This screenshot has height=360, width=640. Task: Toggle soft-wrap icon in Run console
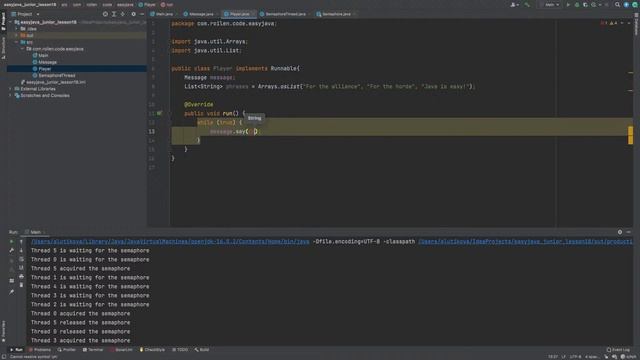point(21,259)
